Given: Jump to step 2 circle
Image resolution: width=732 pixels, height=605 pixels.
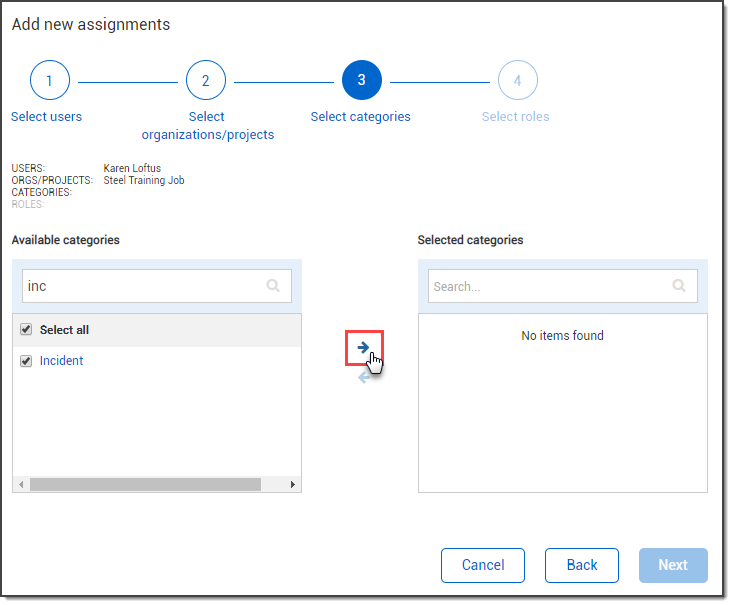Looking at the screenshot, I should [206, 81].
